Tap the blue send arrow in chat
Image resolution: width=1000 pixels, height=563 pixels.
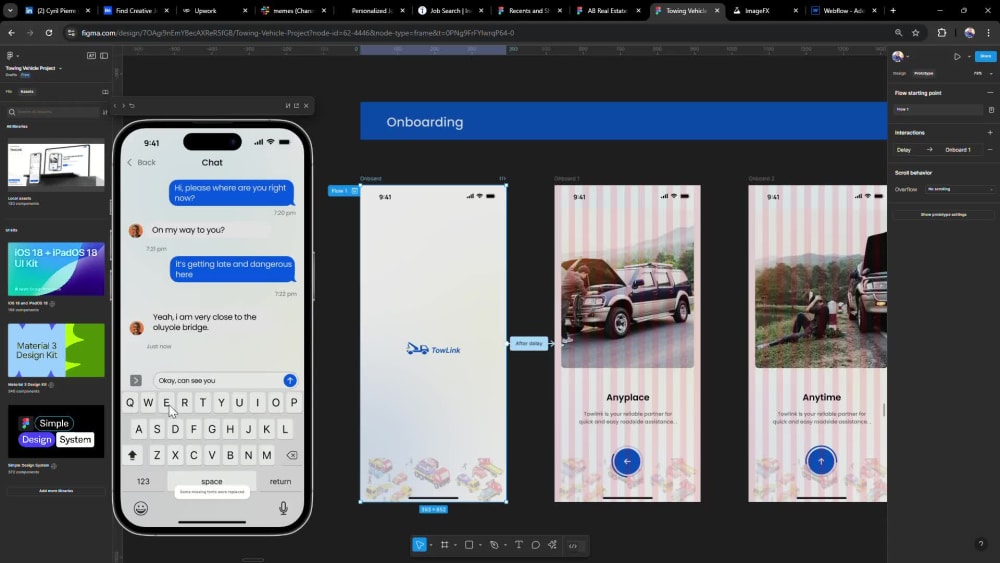(290, 381)
